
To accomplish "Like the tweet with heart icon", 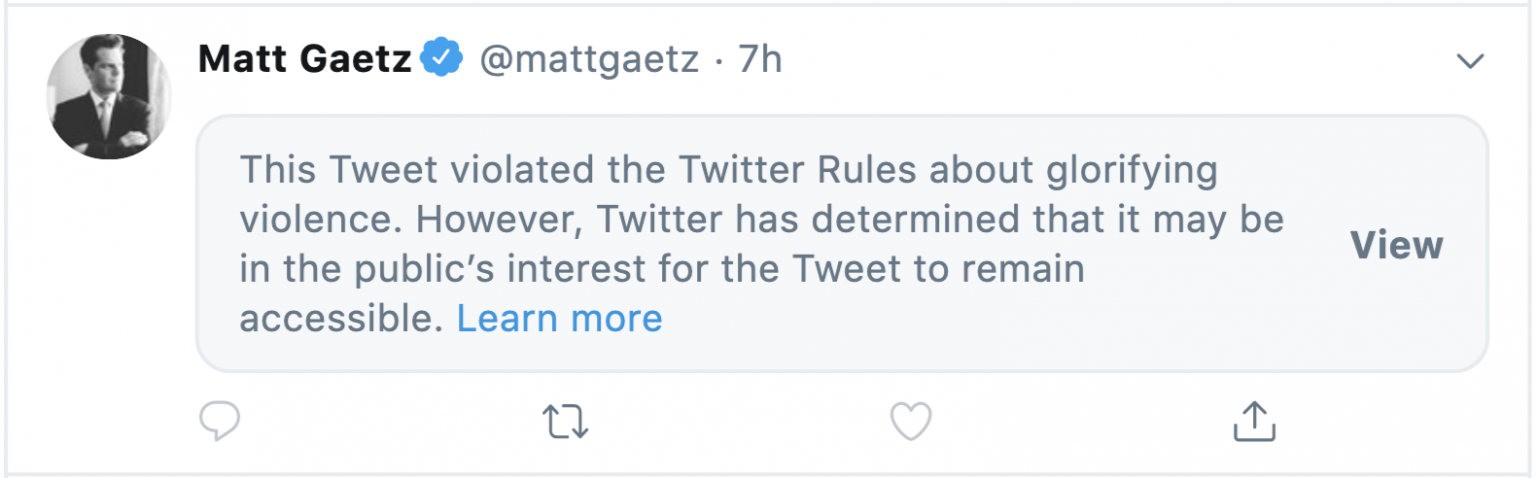I will [911, 422].
